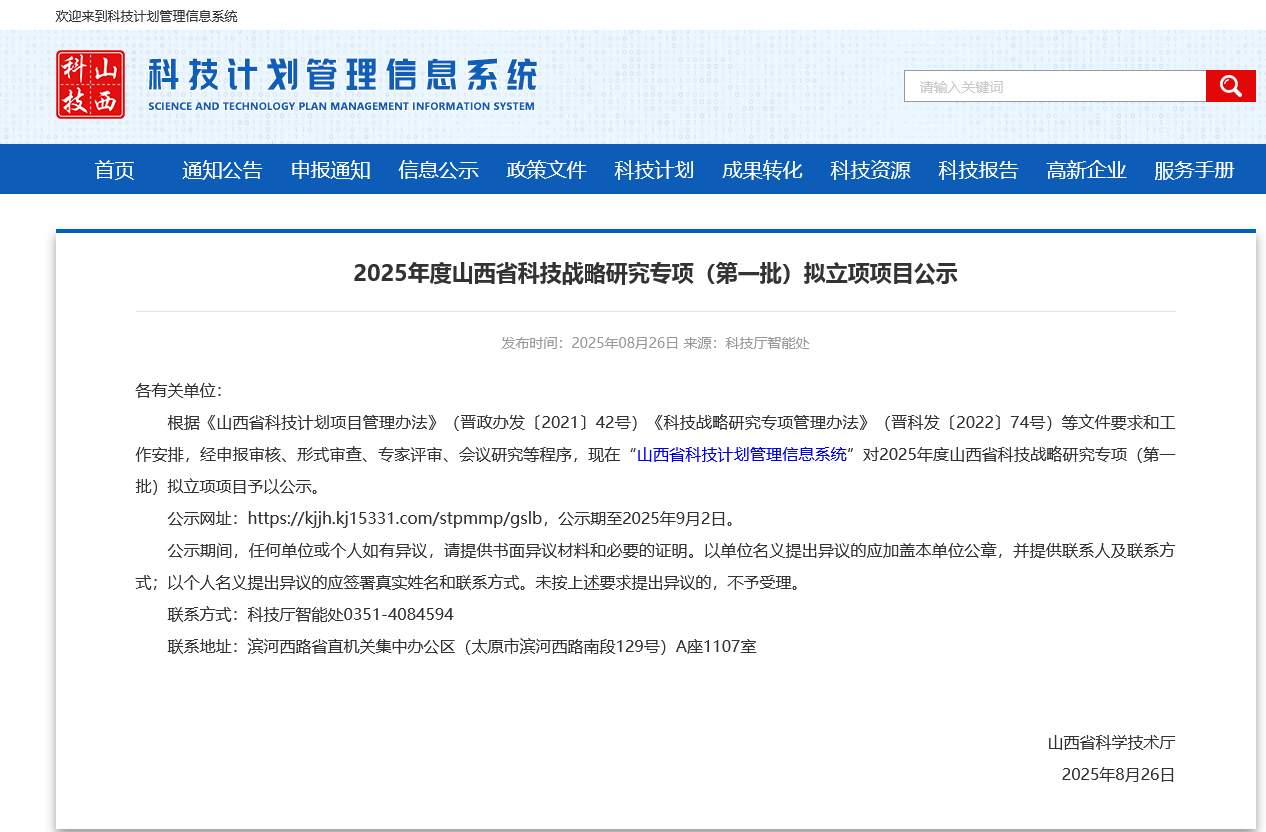
Task: Click the red search magnifier button
Action: [x=1230, y=86]
